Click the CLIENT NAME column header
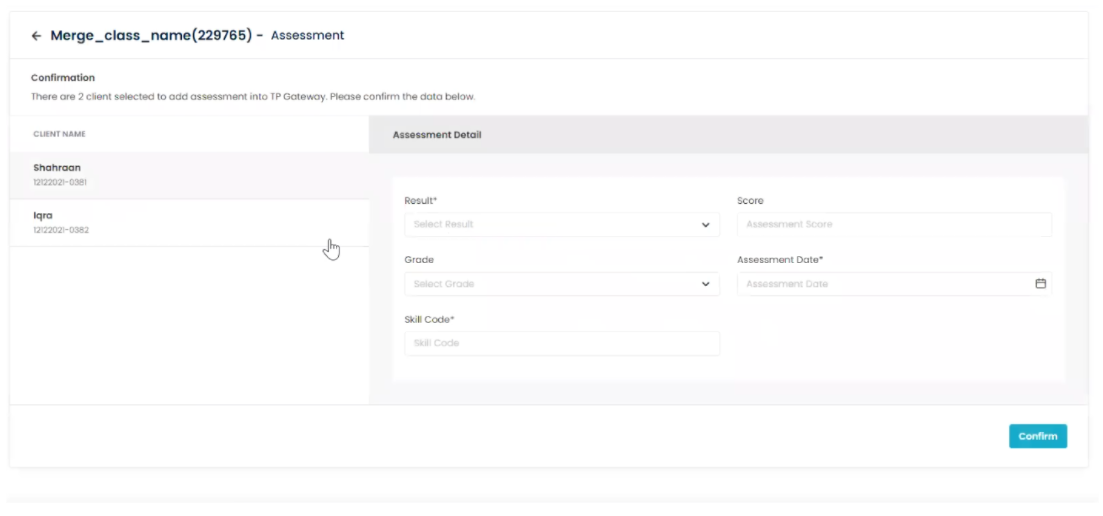1103x516 pixels. coord(59,134)
